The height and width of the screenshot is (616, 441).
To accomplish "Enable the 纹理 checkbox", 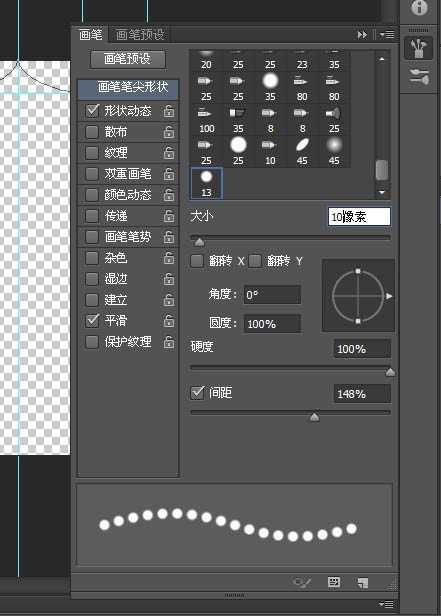I will click(x=92, y=152).
